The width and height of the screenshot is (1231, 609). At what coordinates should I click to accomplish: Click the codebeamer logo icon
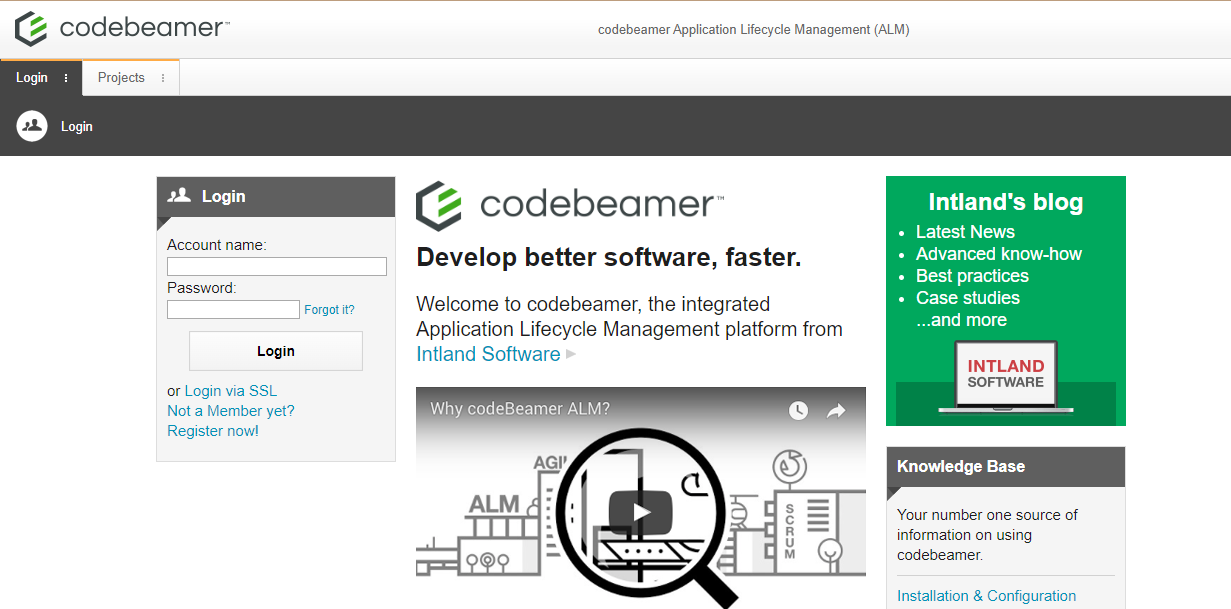coord(29,28)
